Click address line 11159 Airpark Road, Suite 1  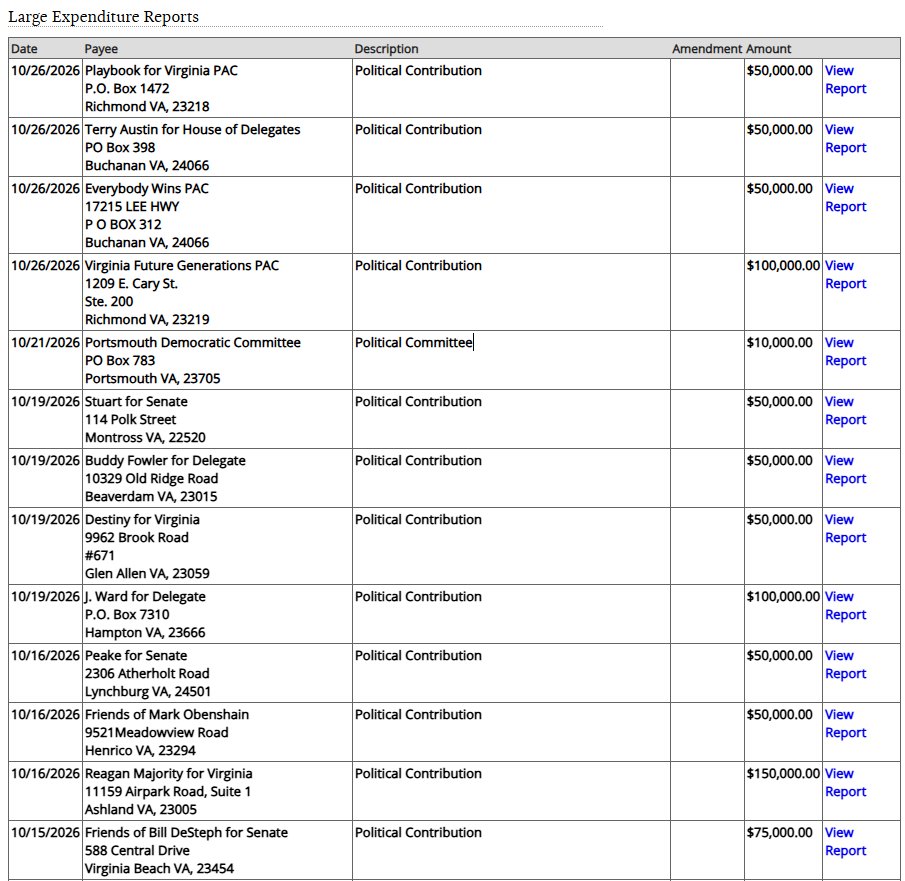pyautogui.click(x=168, y=792)
